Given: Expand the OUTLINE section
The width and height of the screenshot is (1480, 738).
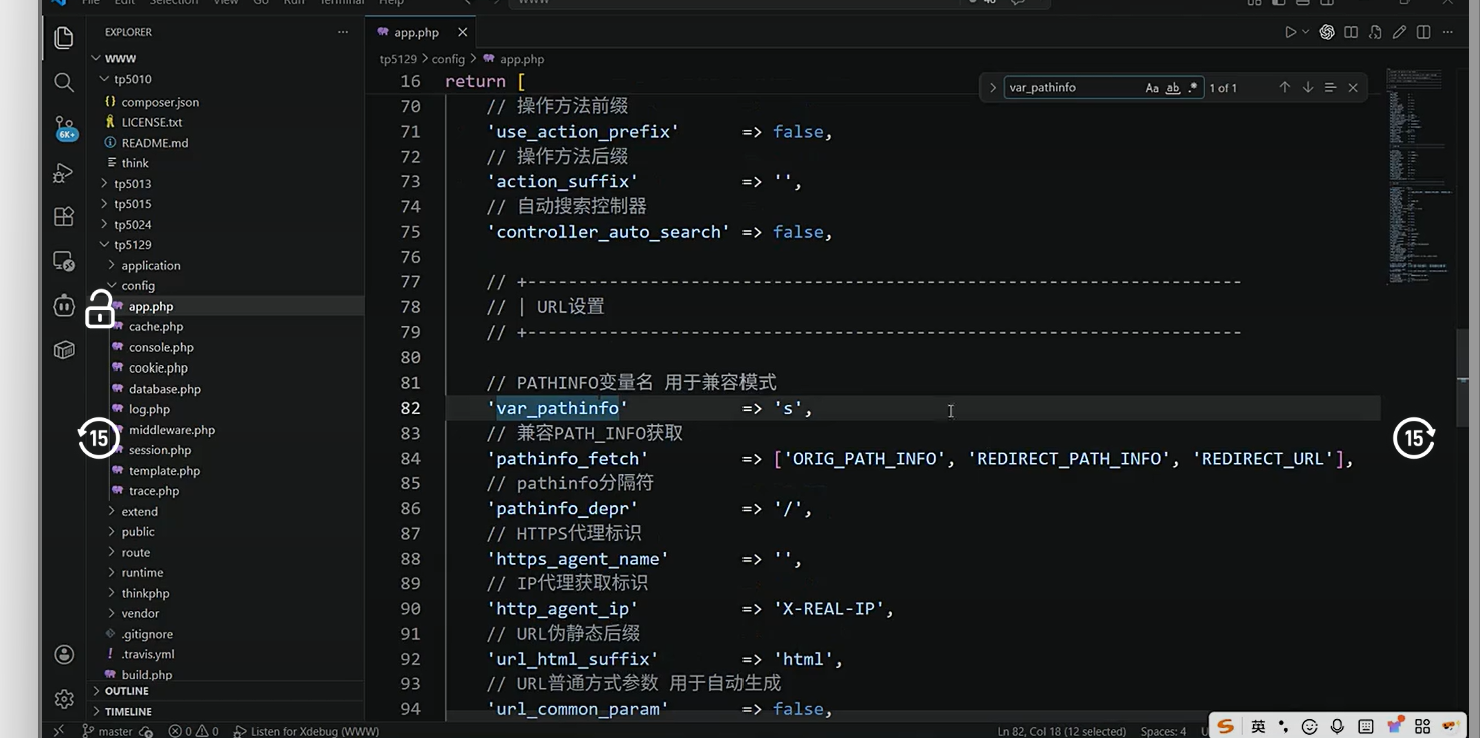Looking at the screenshot, I should pyautogui.click(x=127, y=691).
